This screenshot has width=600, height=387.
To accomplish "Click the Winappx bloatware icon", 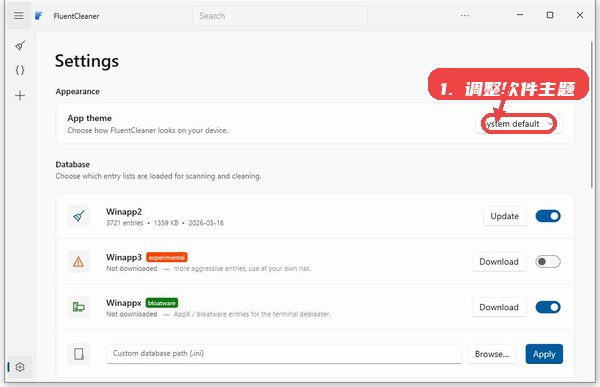I will tap(78, 307).
